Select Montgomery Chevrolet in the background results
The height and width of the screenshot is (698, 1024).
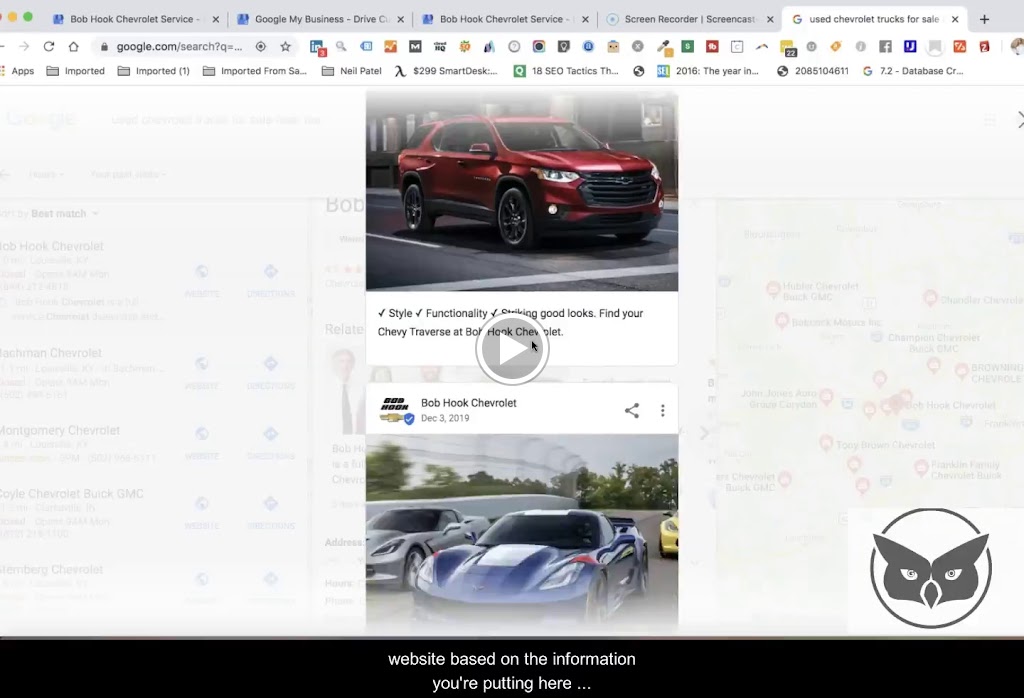[x=59, y=430]
